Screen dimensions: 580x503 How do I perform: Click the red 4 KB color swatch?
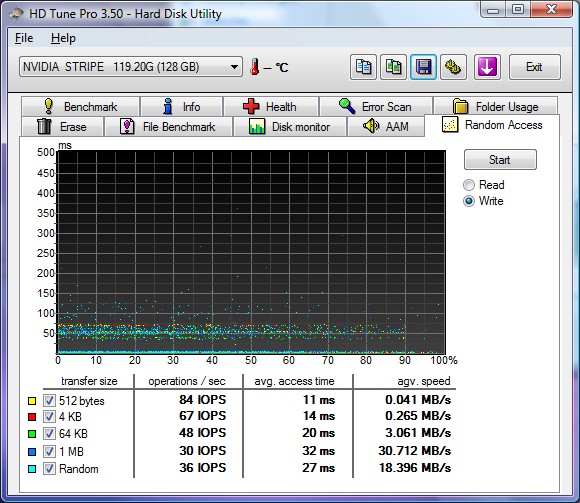pyautogui.click(x=32, y=417)
